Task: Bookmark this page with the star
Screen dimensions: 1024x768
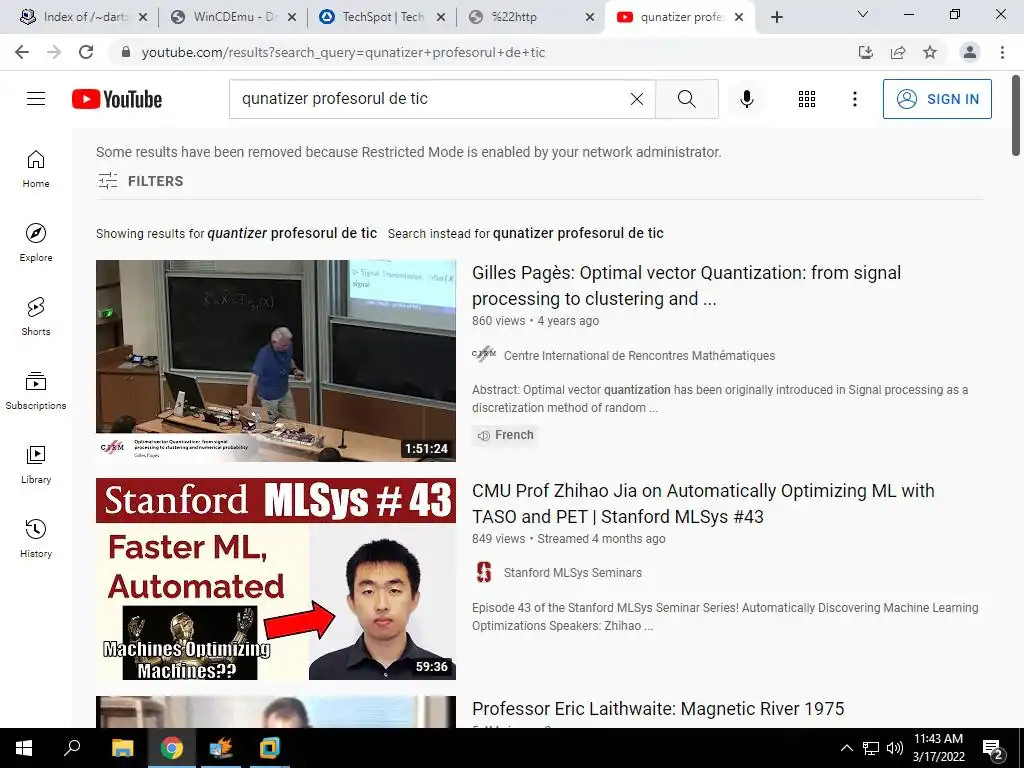Action: coord(930,52)
